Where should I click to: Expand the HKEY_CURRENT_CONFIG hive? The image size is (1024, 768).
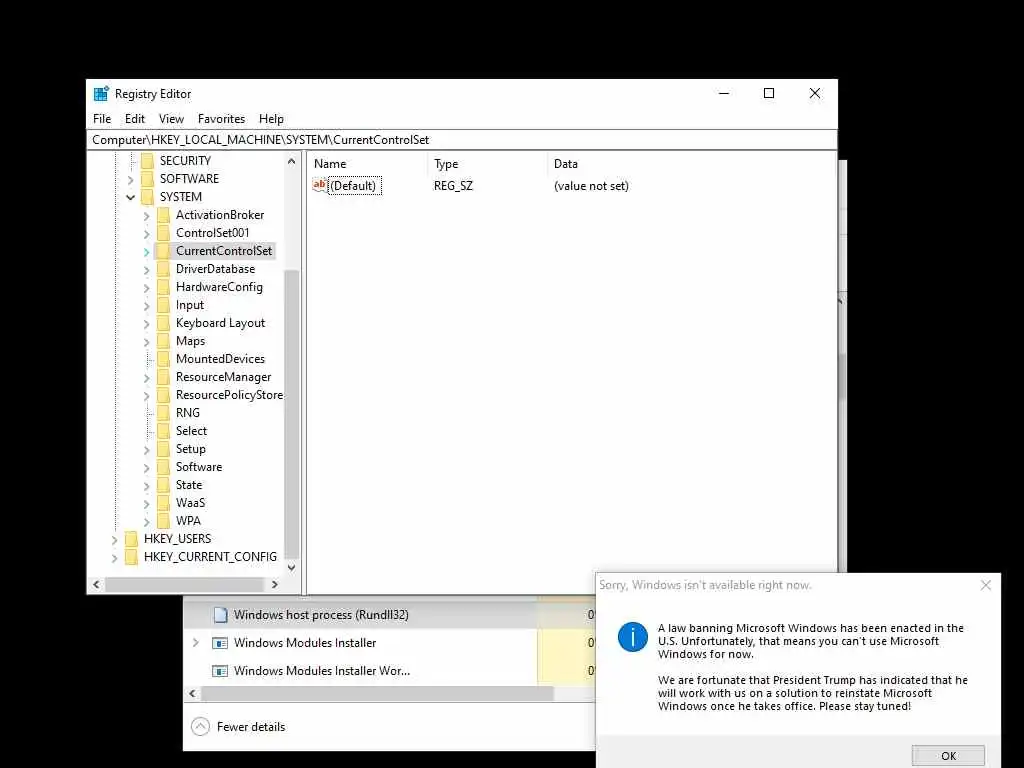tap(114, 558)
